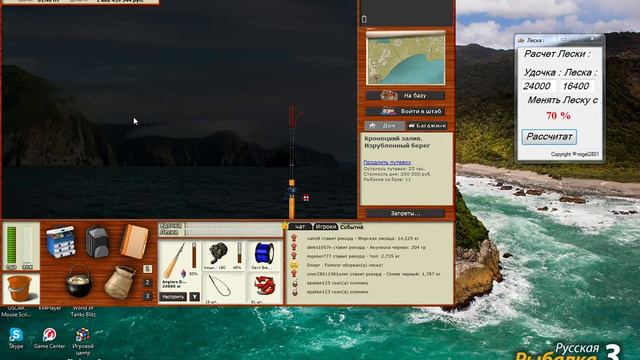The image size is (640, 360).
Task: Click the На базу button
Action: click(x=405, y=96)
